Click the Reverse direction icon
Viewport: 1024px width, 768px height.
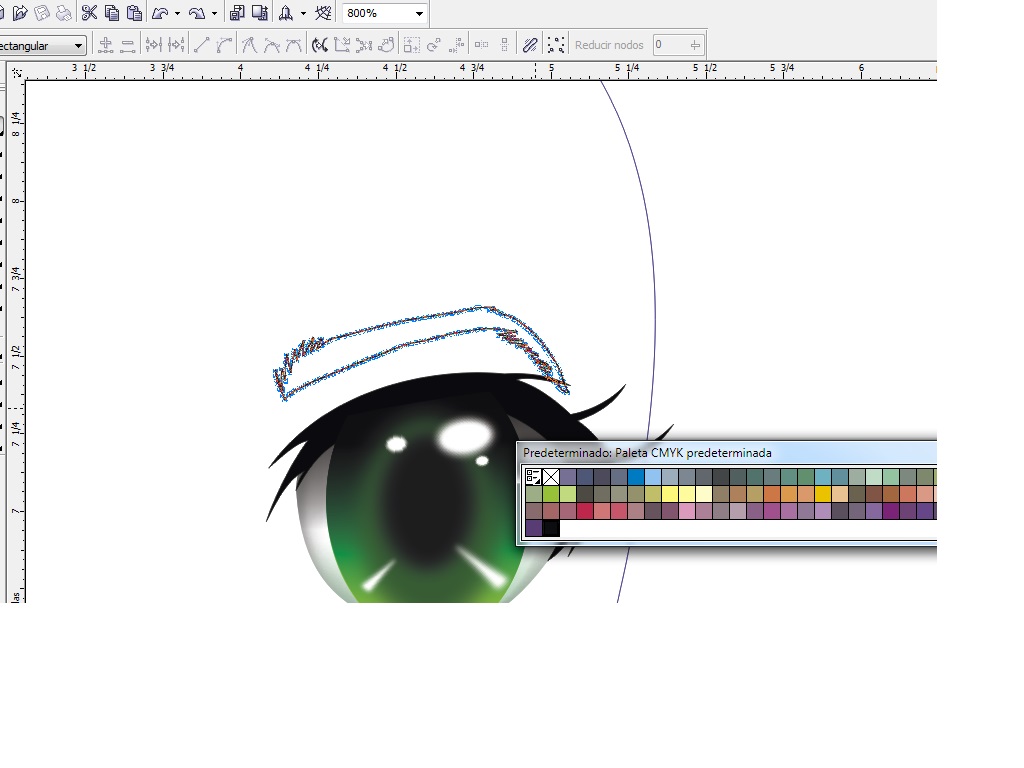click(x=319, y=45)
